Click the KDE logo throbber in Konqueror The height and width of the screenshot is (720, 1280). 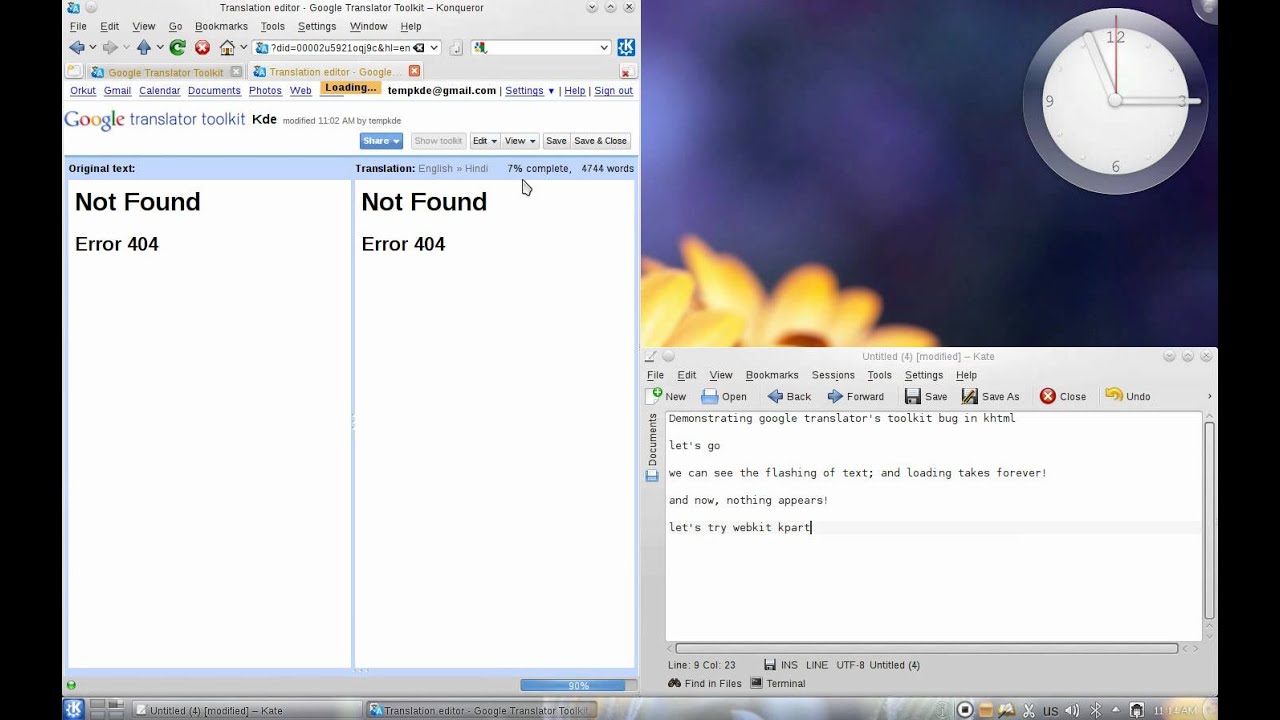coord(626,48)
